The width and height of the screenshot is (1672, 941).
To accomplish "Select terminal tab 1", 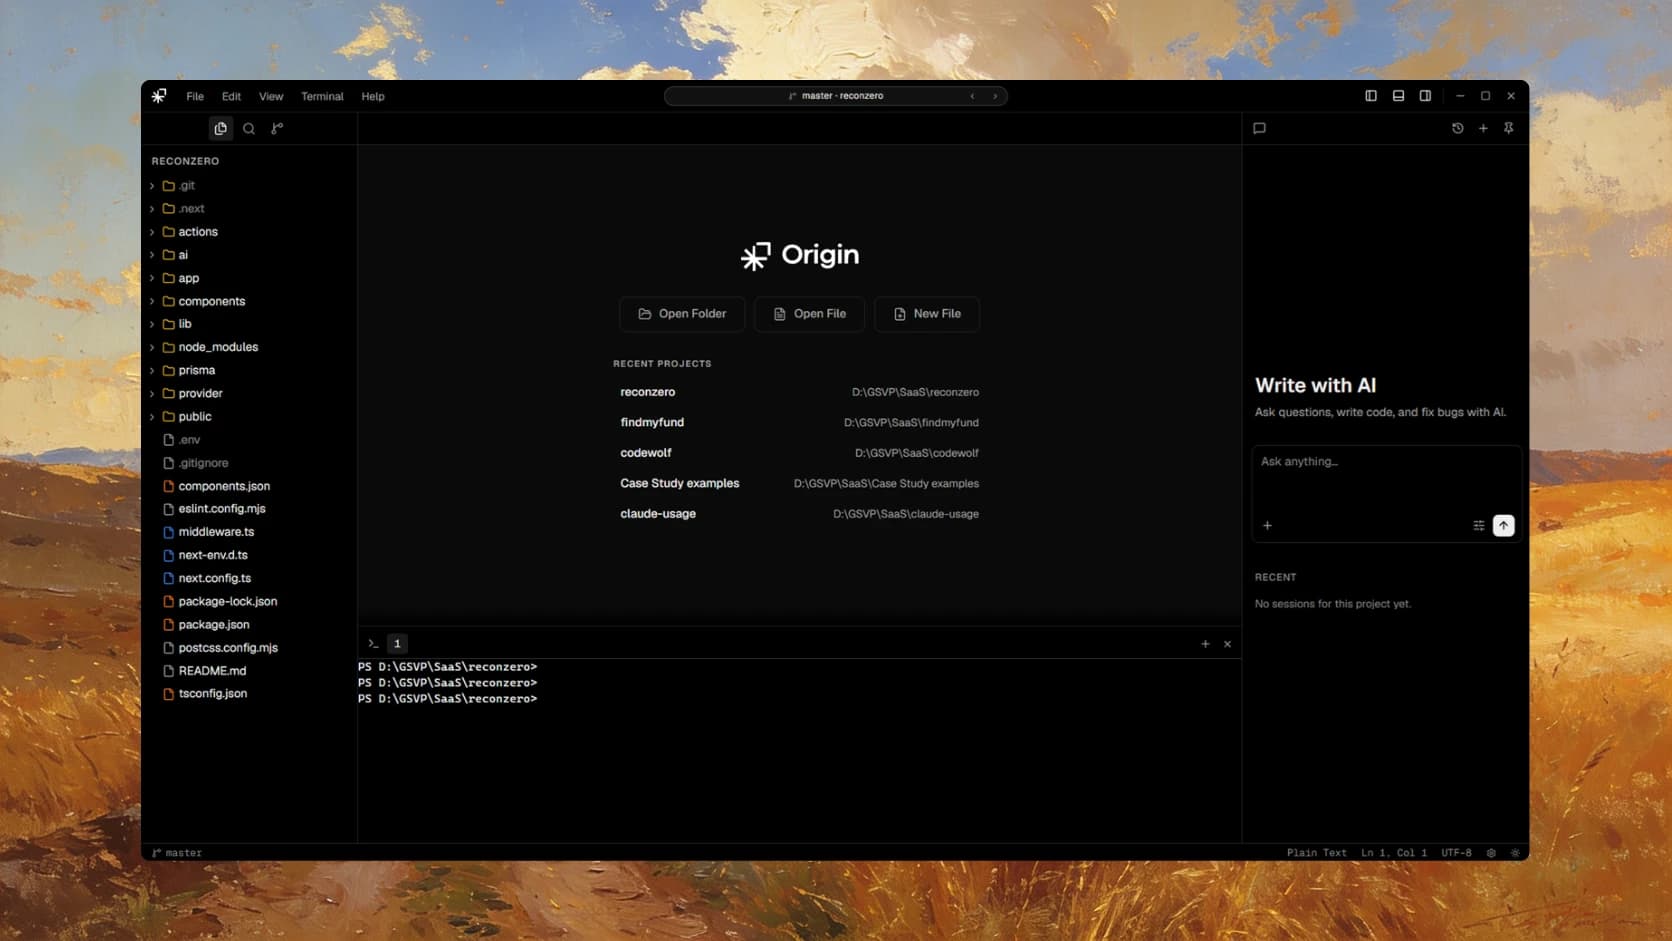I will (397, 643).
